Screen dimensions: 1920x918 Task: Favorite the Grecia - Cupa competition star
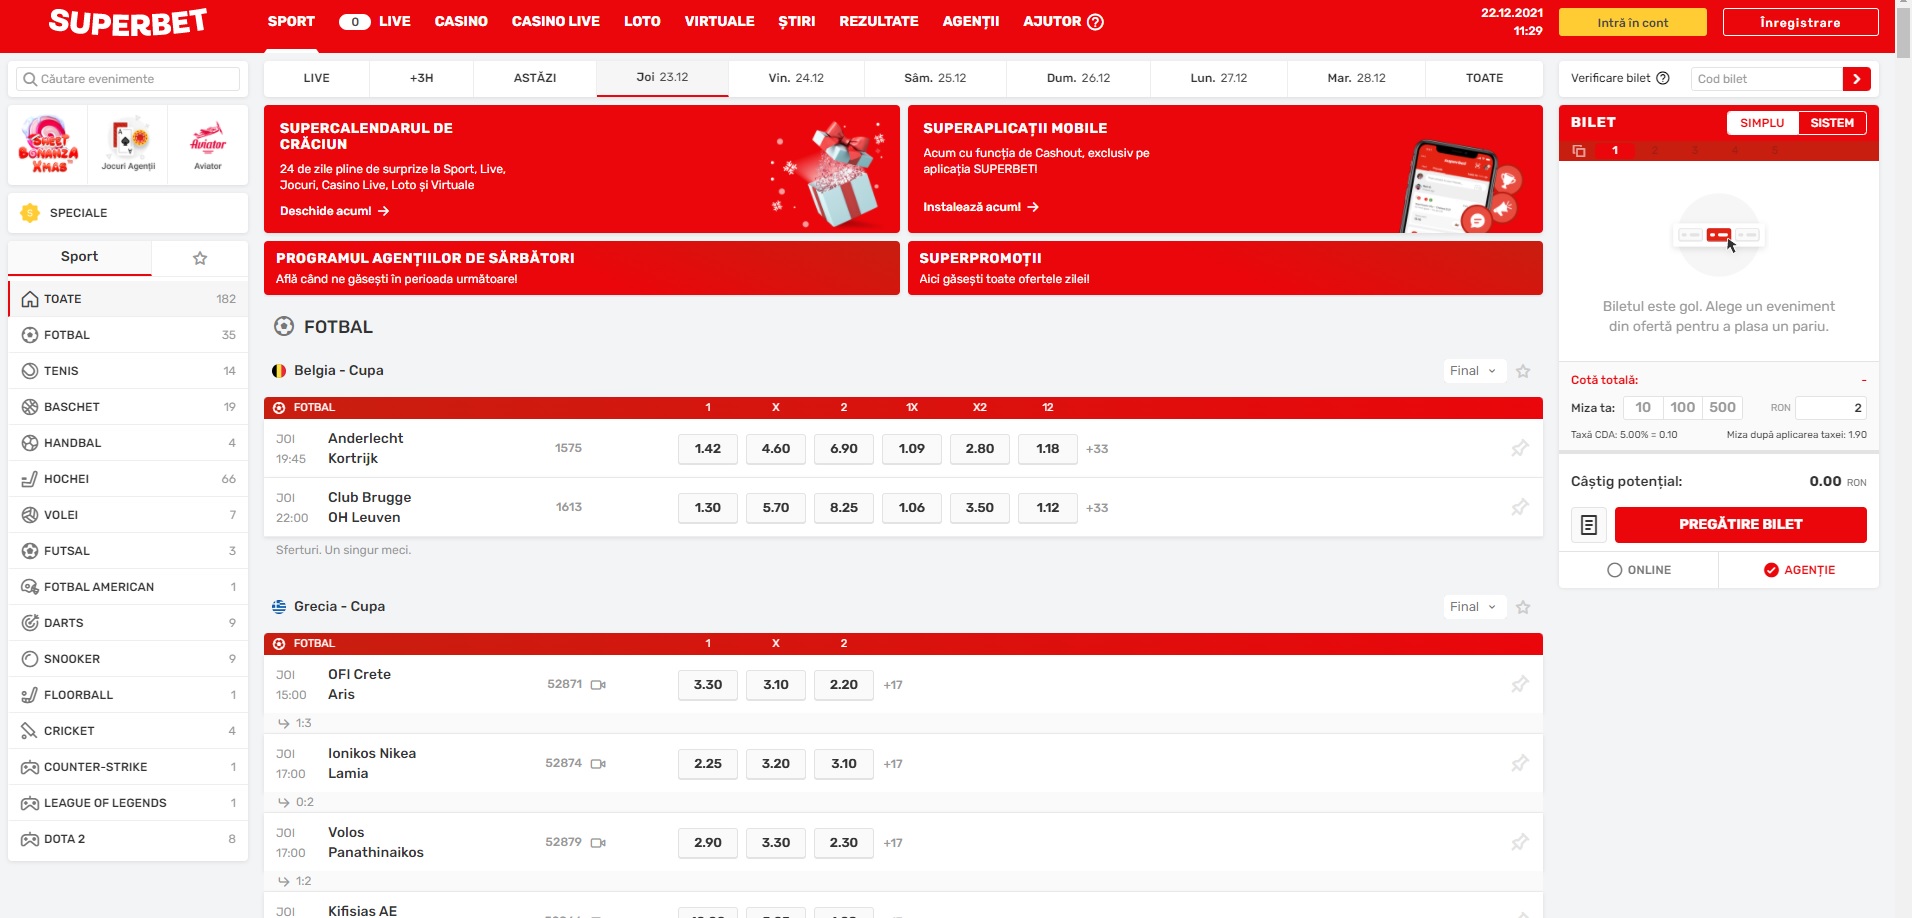click(1523, 607)
